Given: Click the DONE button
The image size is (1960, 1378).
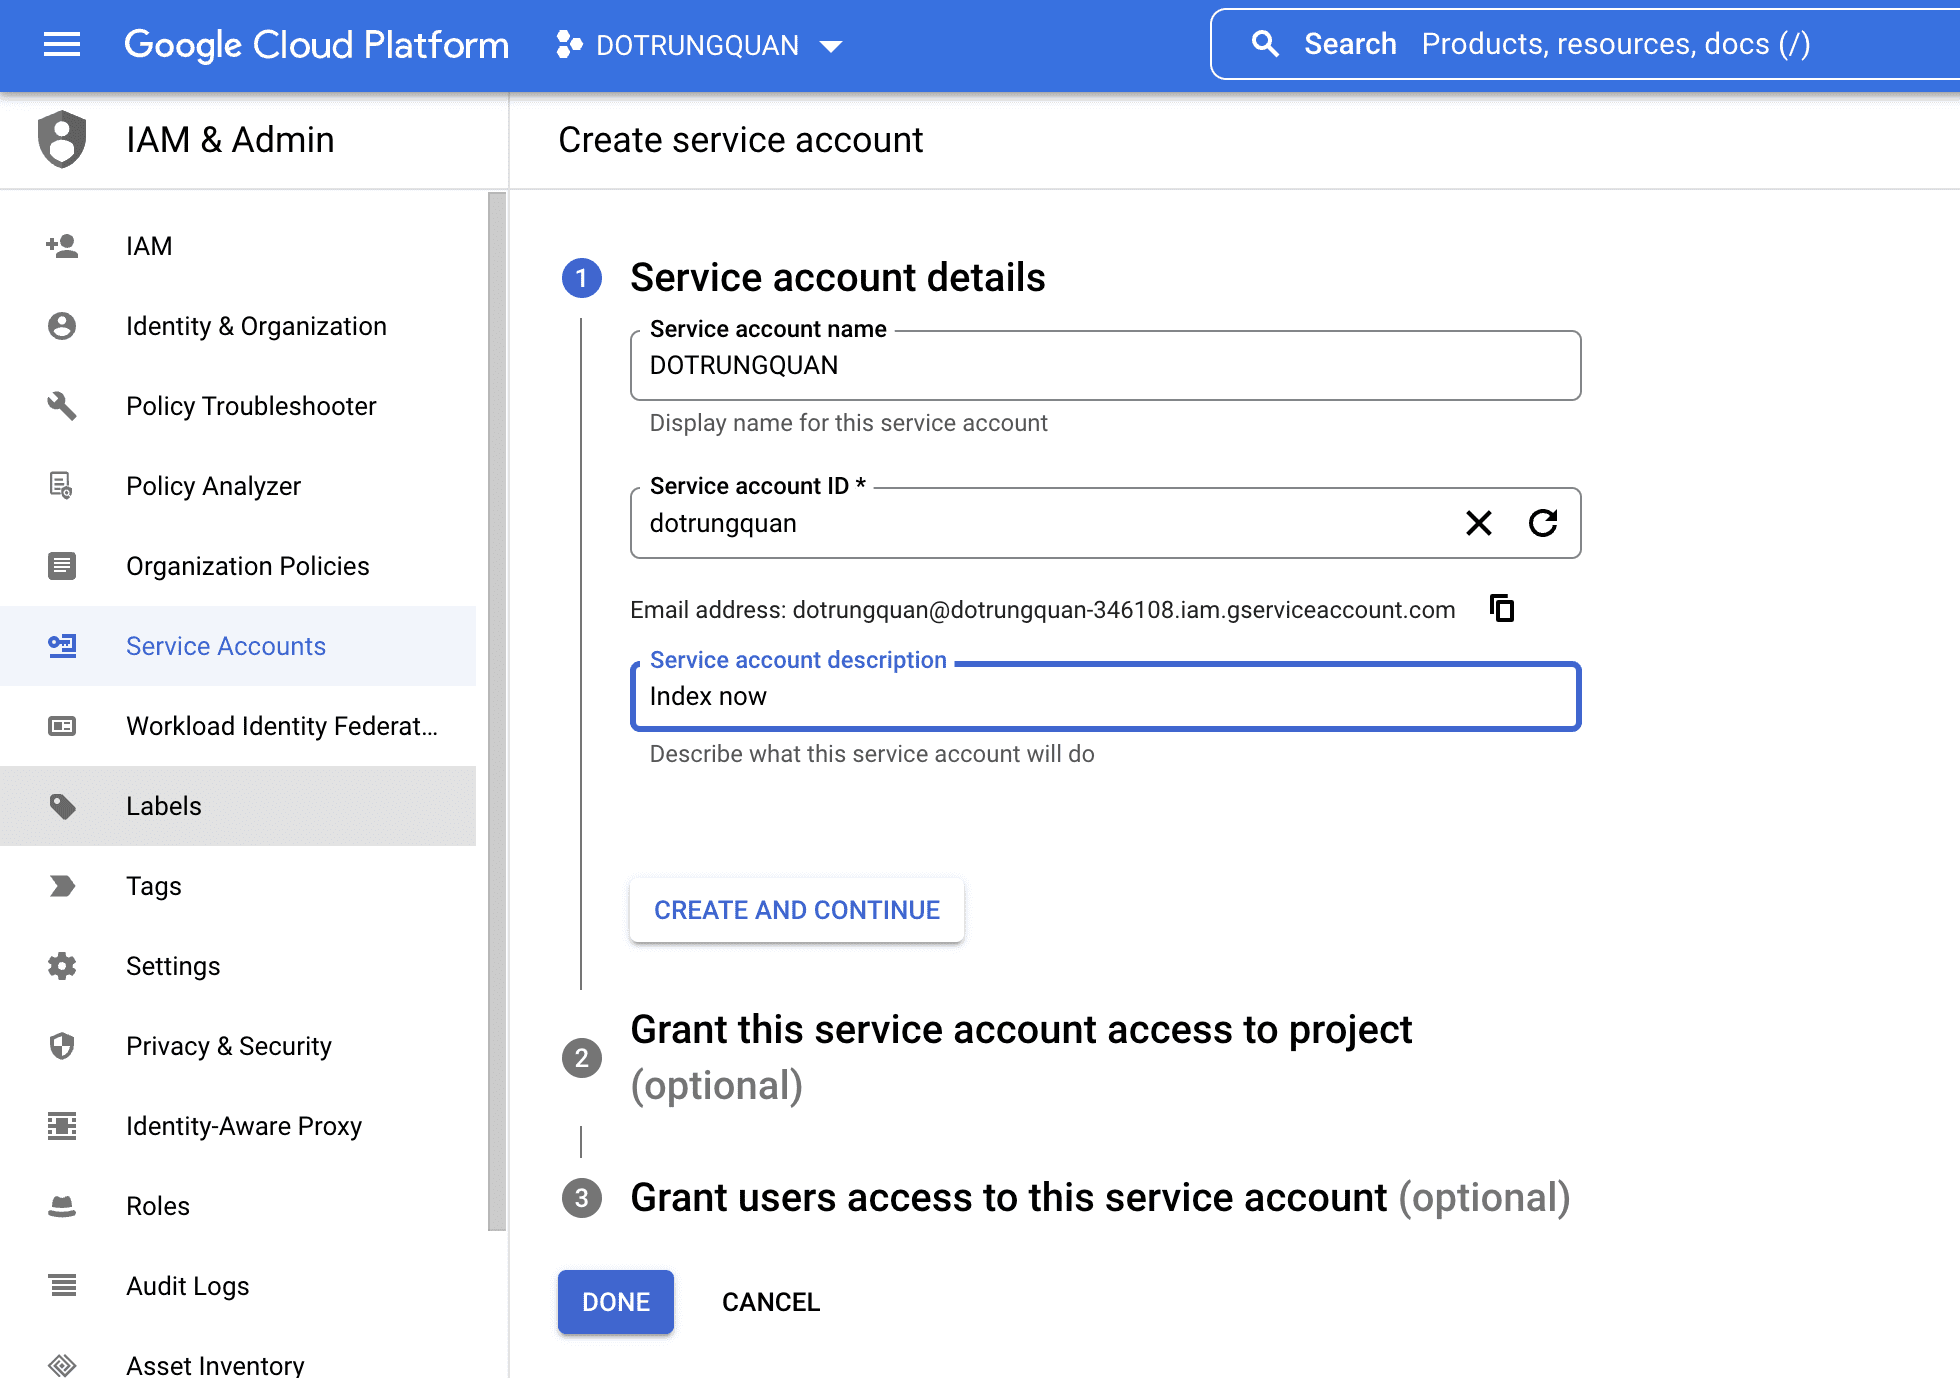Looking at the screenshot, I should (615, 1302).
